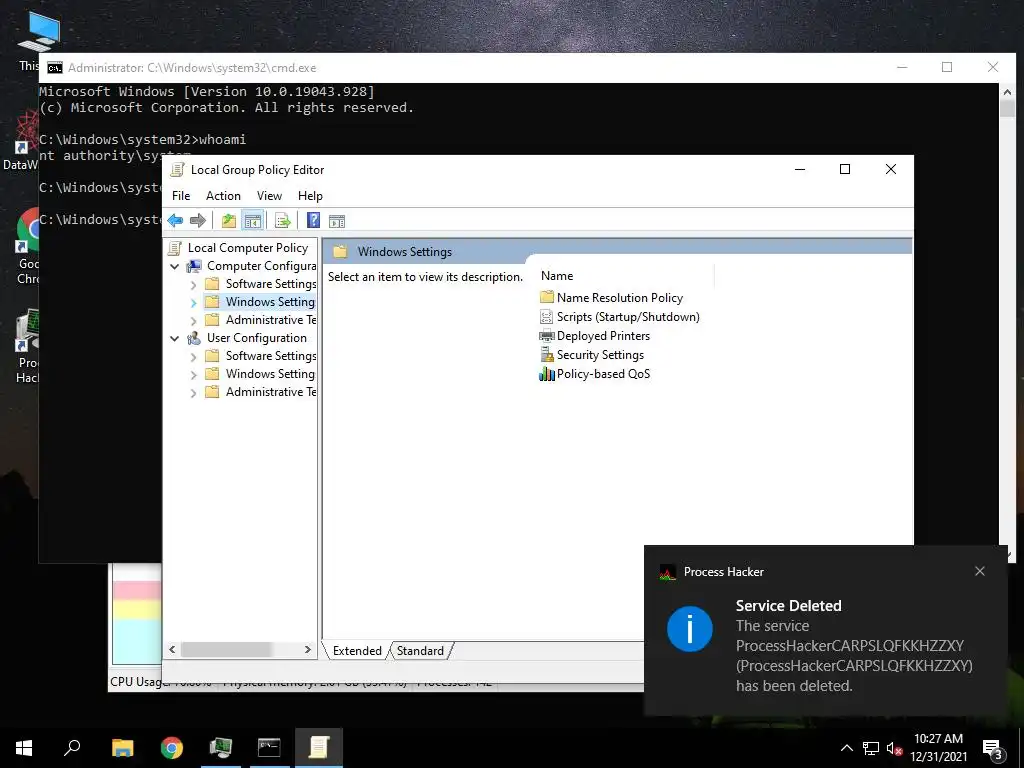The height and width of the screenshot is (768, 1024).
Task: Click the tree pane horizontal scrollbar thumb
Action: point(226,649)
